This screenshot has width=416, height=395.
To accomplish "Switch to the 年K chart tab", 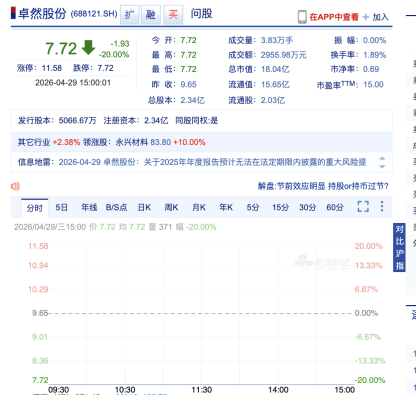I will [x=226, y=207].
